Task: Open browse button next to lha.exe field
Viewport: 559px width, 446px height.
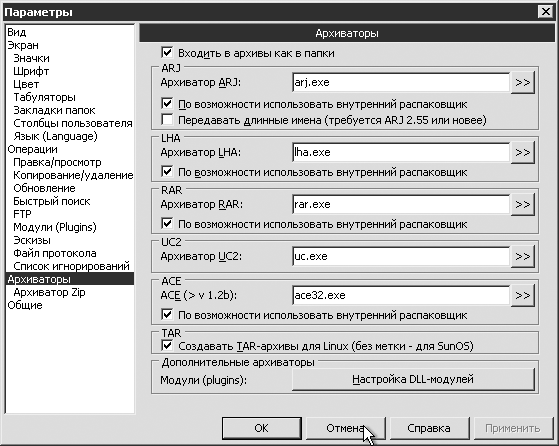Action: point(523,153)
